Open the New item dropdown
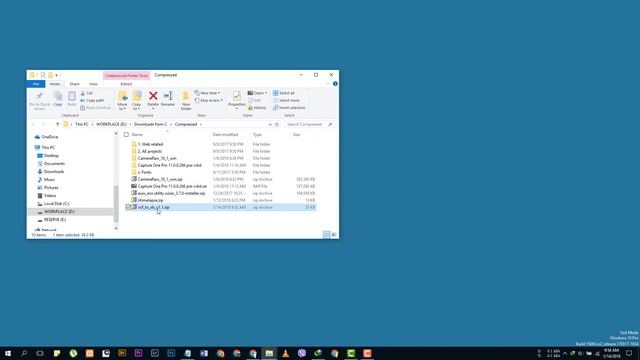The width and height of the screenshot is (640, 360). (x=207, y=93)
